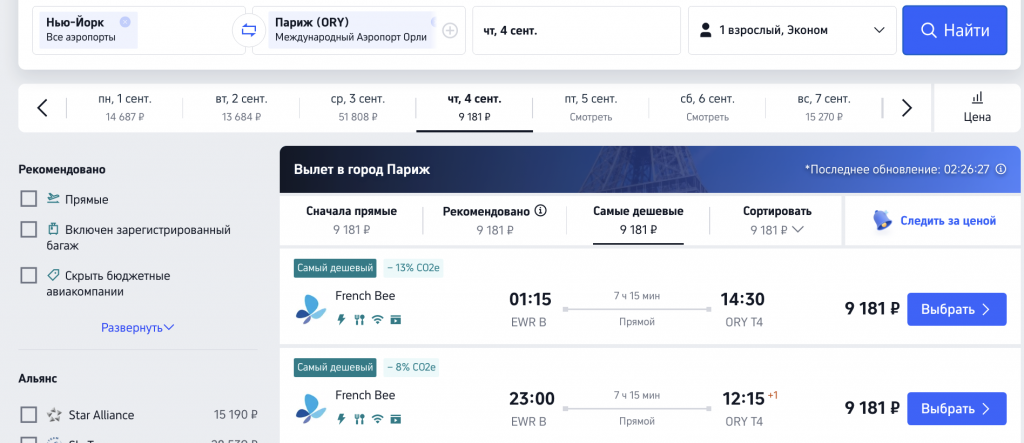Check Включен зарегистрированный багаж filter

pyautogui.click(x=29, y=229)
